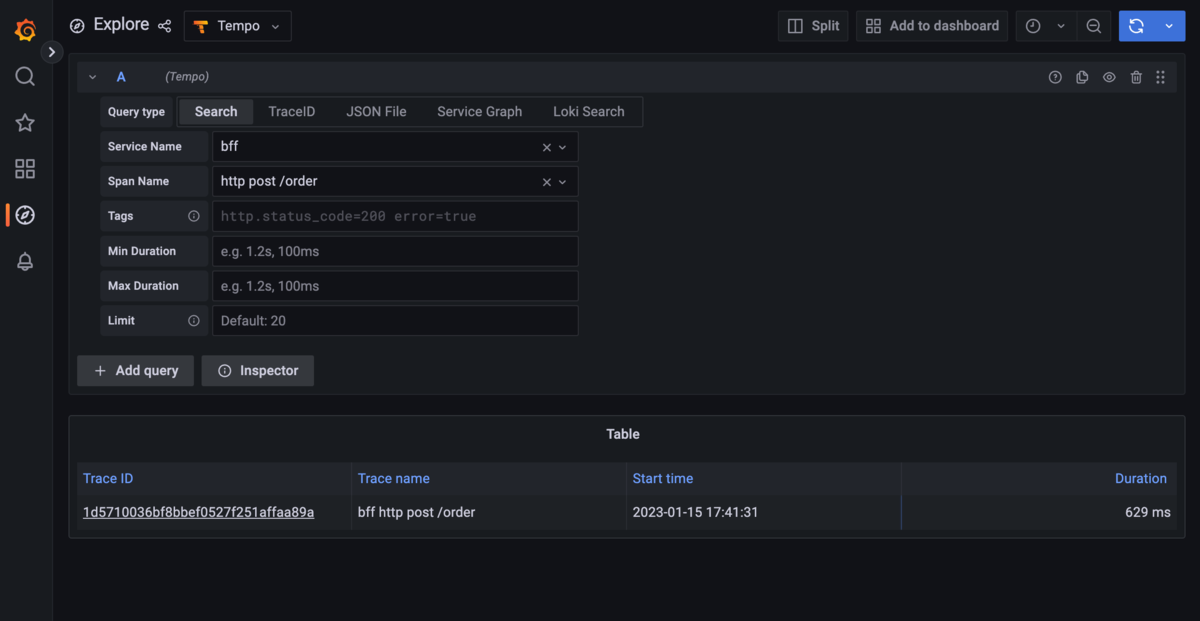
Task: Click the Add query button
Action: pos(135,370)
